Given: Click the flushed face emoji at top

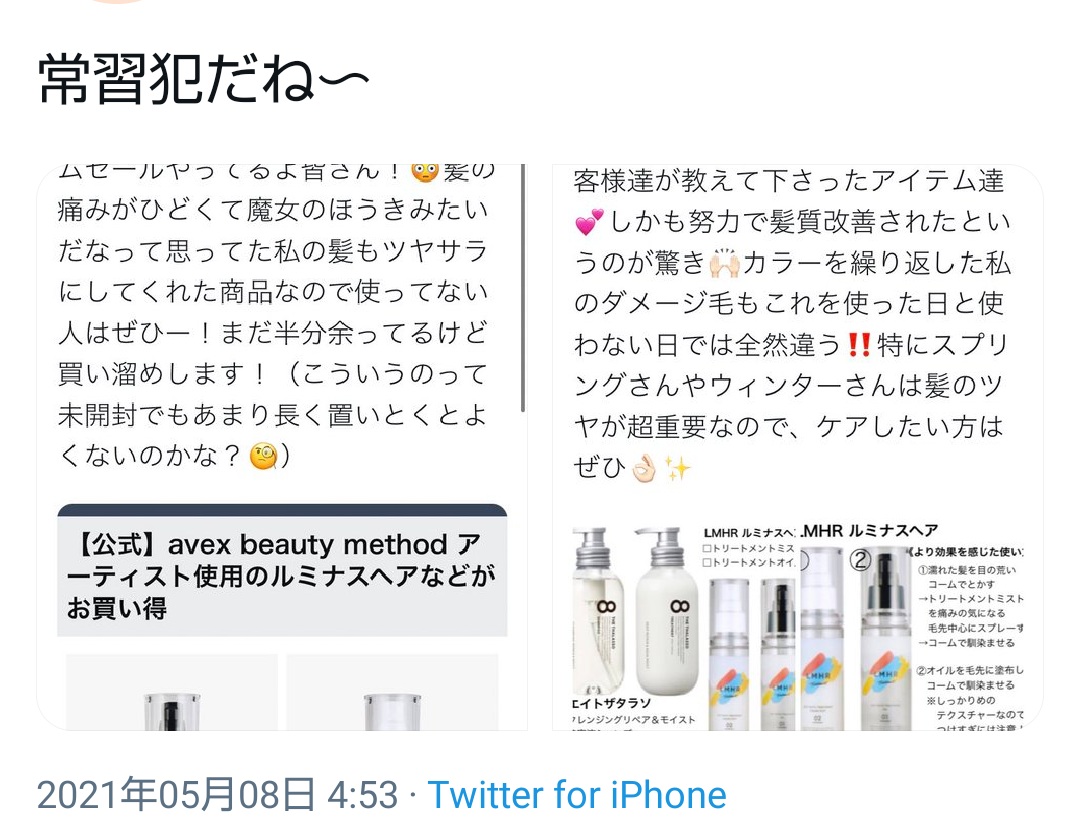Looking at the screenshot, I should (x=425, y=171).
